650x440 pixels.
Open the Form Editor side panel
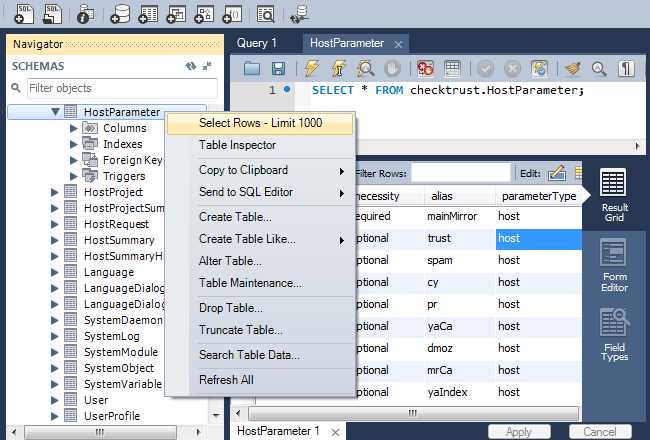tap(614, 266)
